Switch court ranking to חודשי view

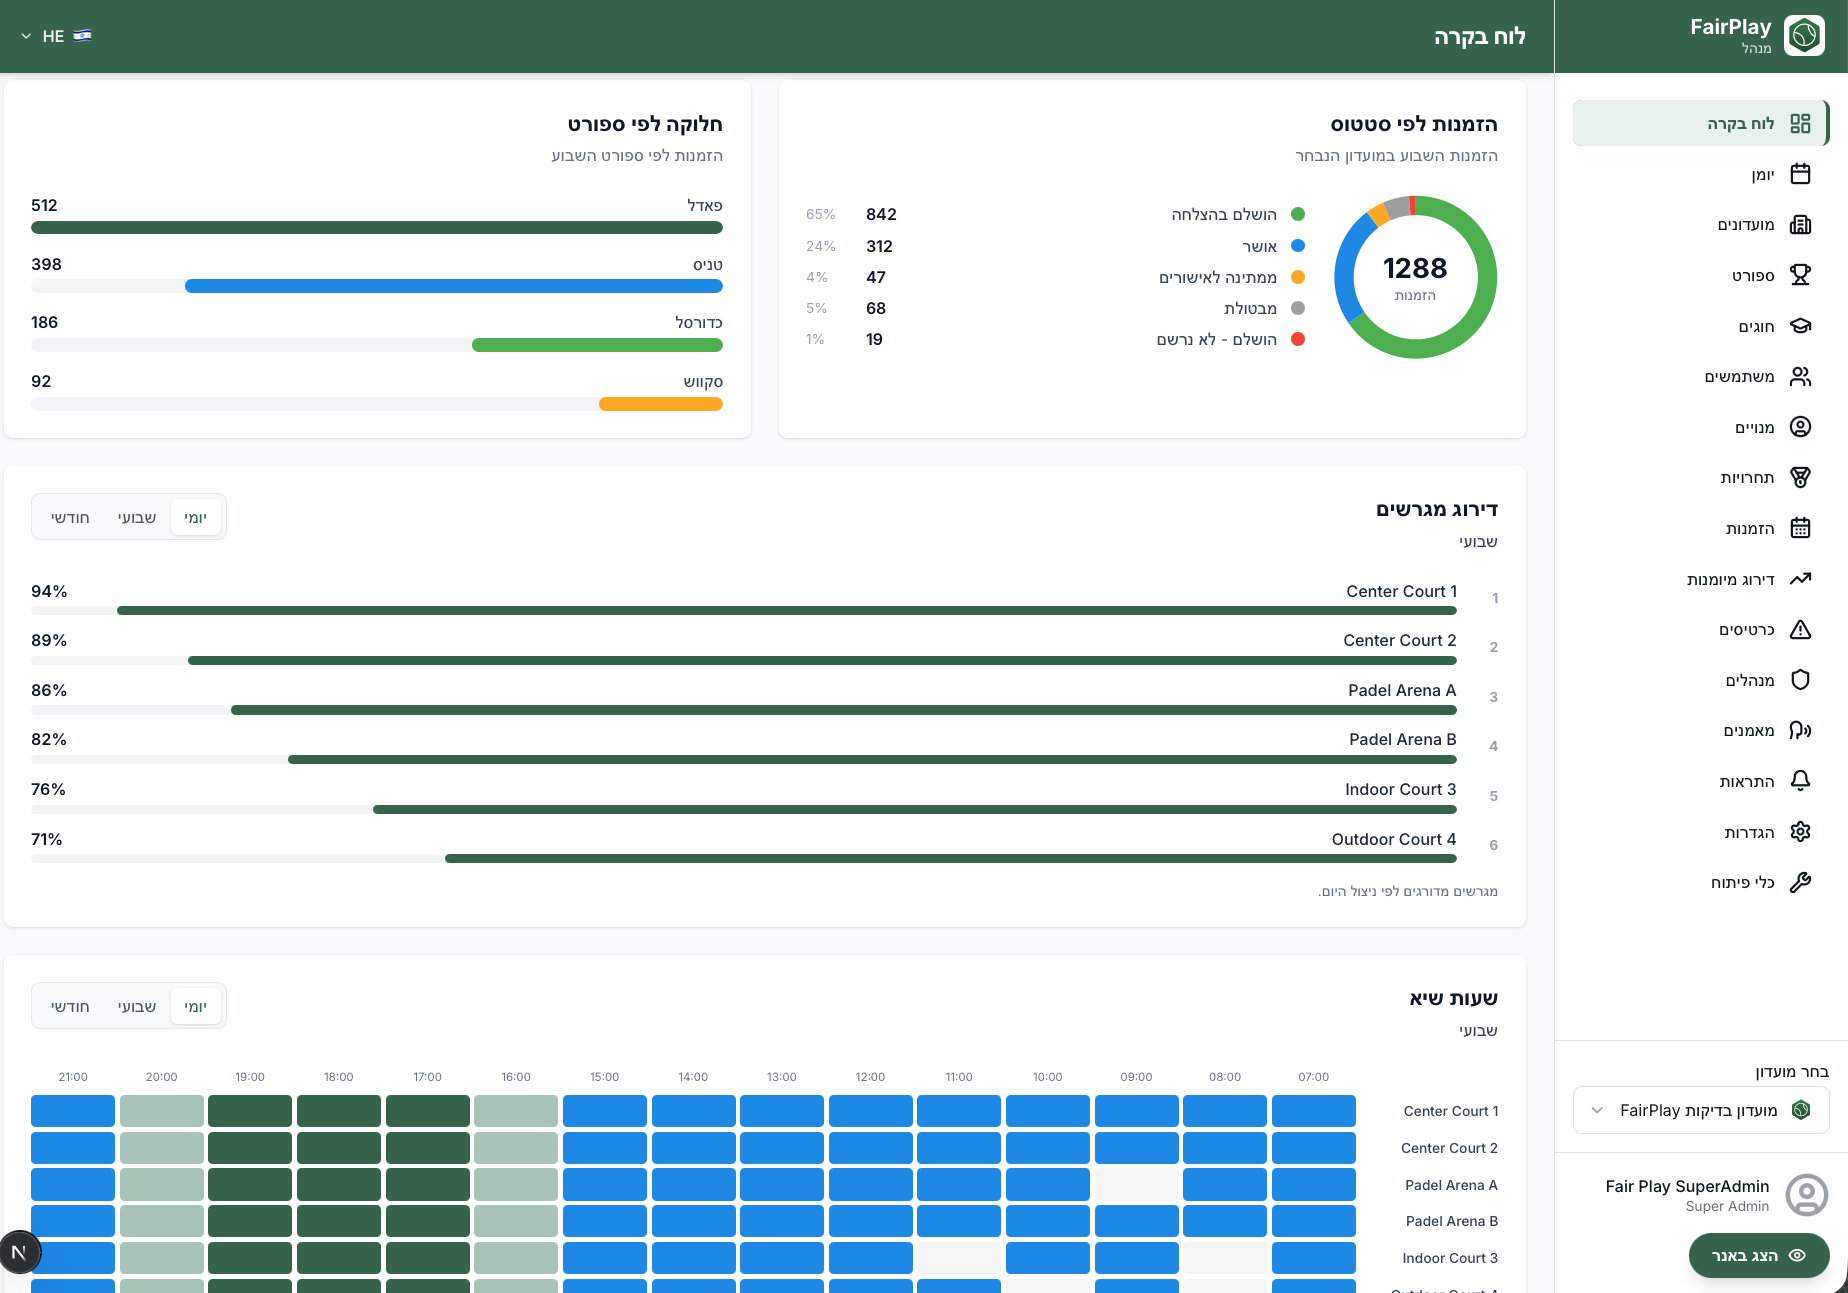click(x=70, y=517)
